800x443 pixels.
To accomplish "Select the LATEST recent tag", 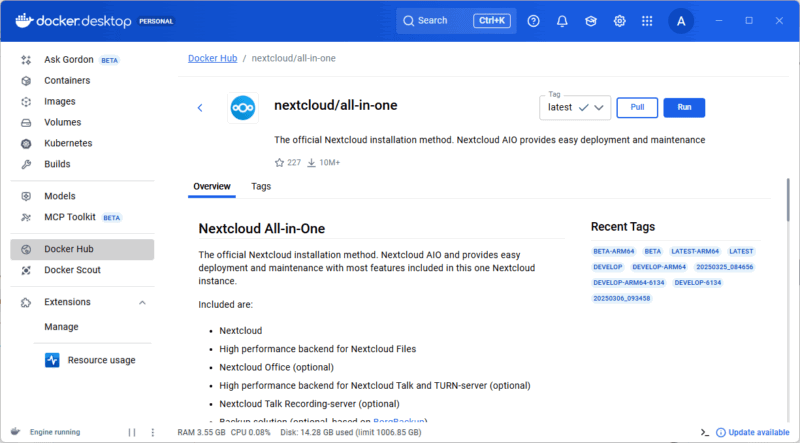I will pos(741,251).
